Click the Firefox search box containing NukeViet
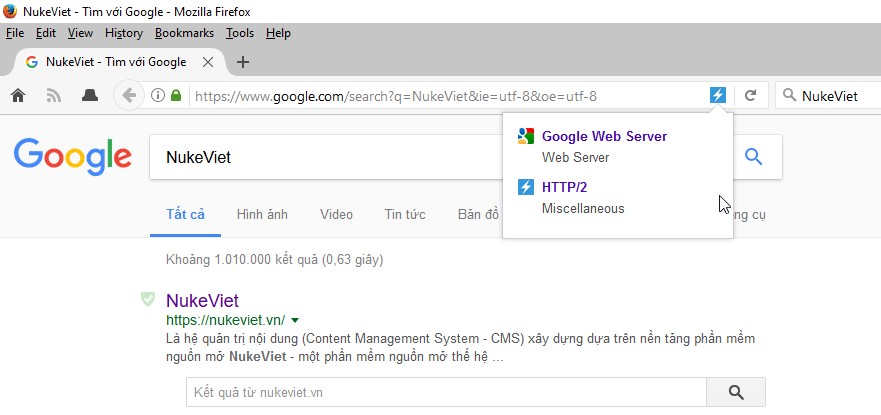 coord(828,95)
